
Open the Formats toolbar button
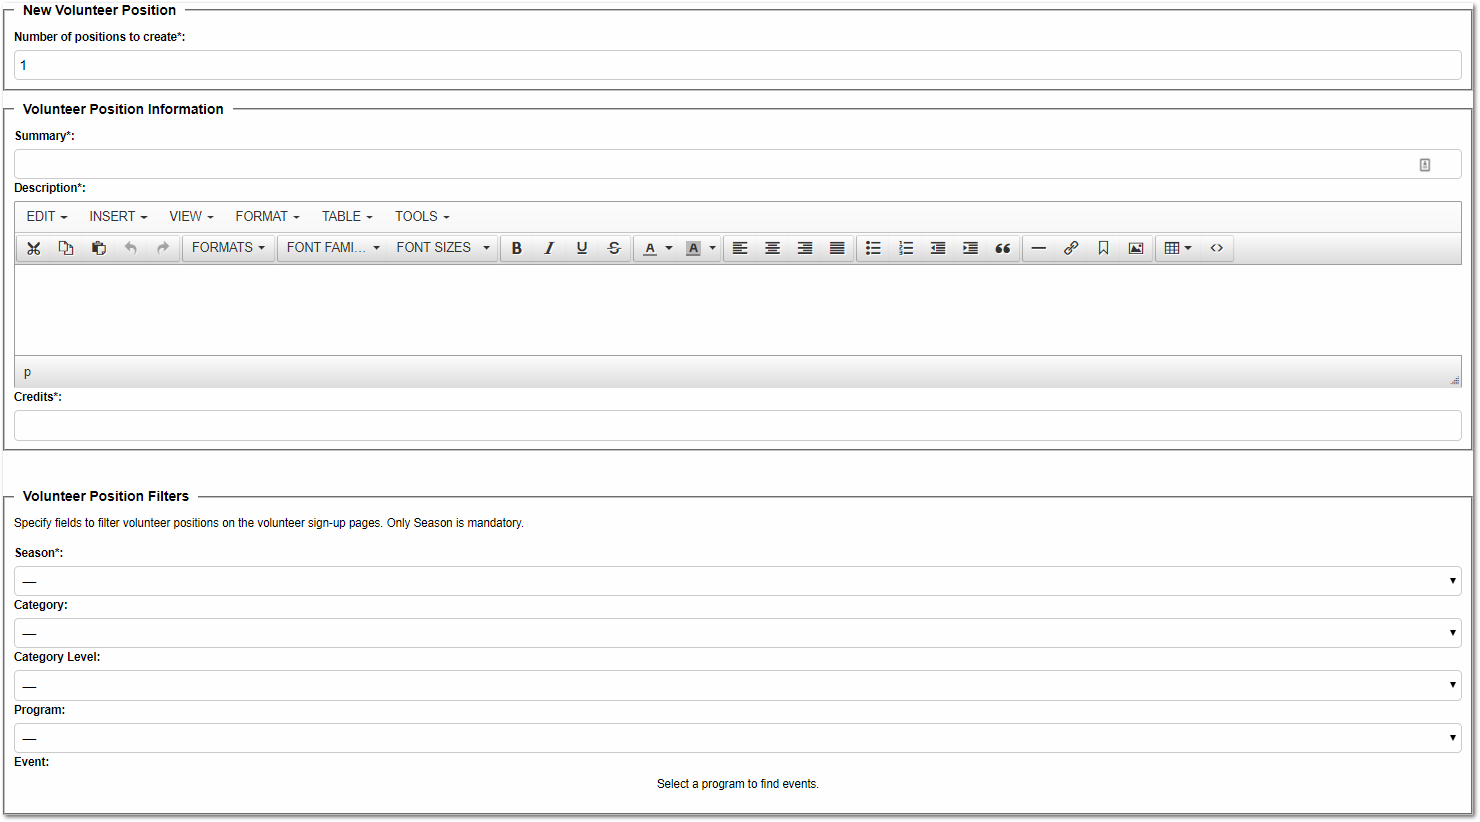(x=228, y=248)
